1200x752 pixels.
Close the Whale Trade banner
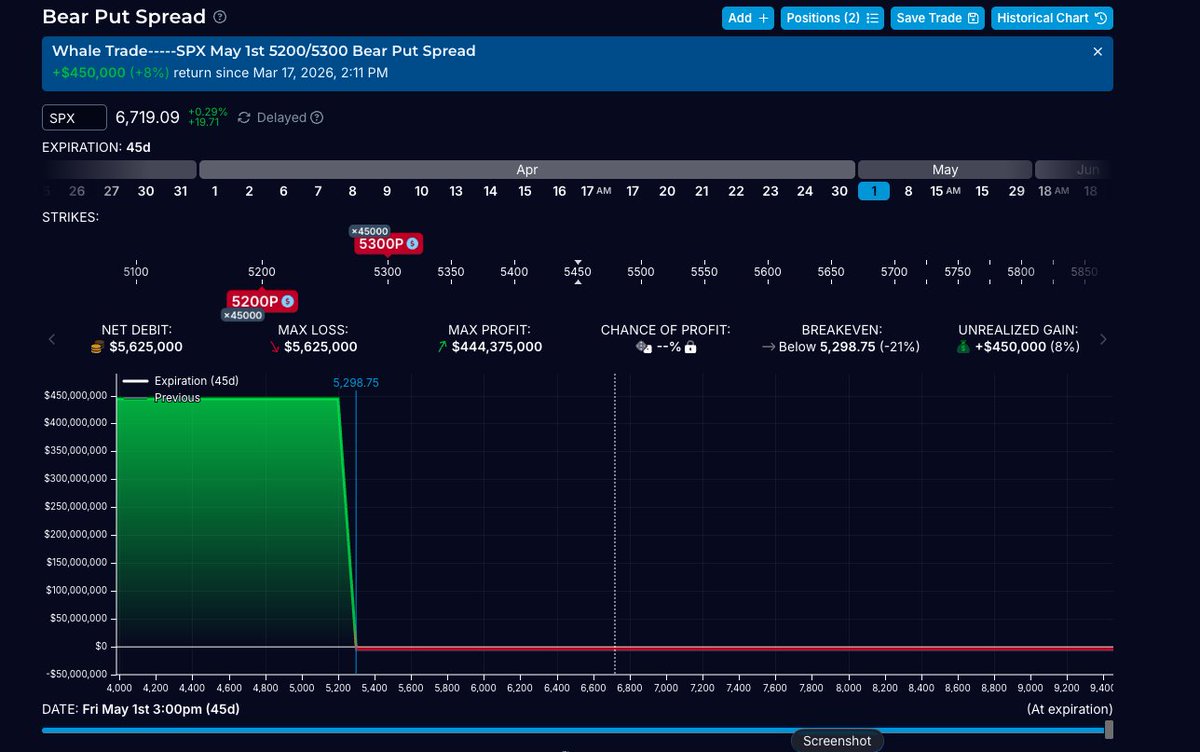coord(1097,51)
